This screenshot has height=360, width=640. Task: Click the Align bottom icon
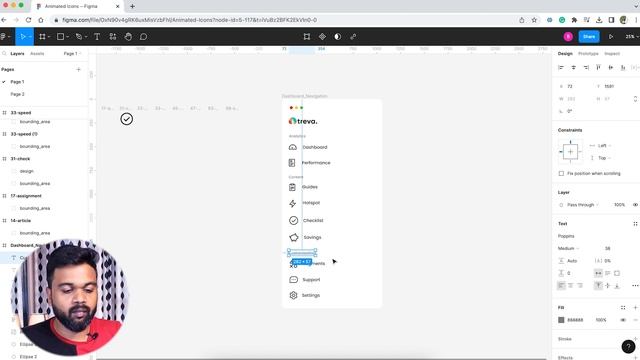click(623, 67)
